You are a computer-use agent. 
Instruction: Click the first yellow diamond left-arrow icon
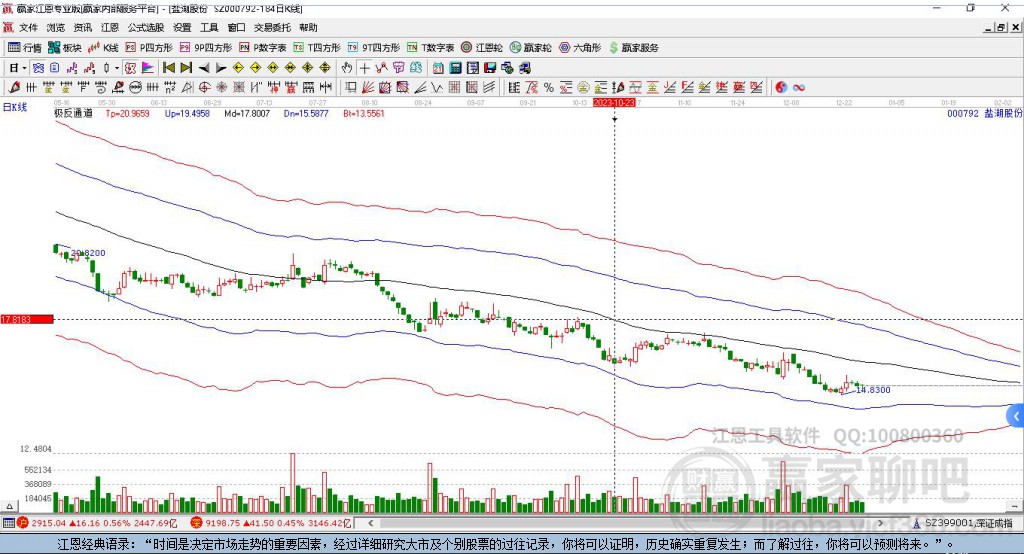[238, 68]
